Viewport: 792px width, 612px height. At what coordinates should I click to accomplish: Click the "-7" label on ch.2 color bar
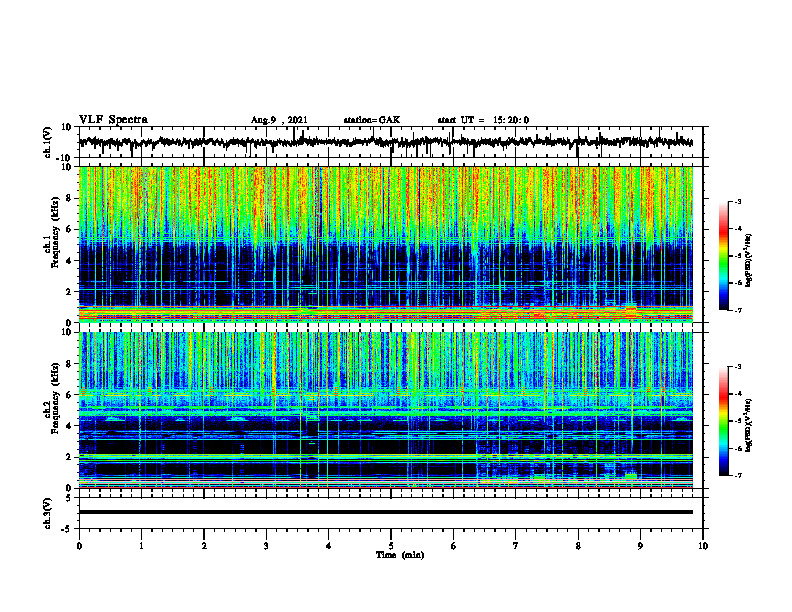click(738, 475)
